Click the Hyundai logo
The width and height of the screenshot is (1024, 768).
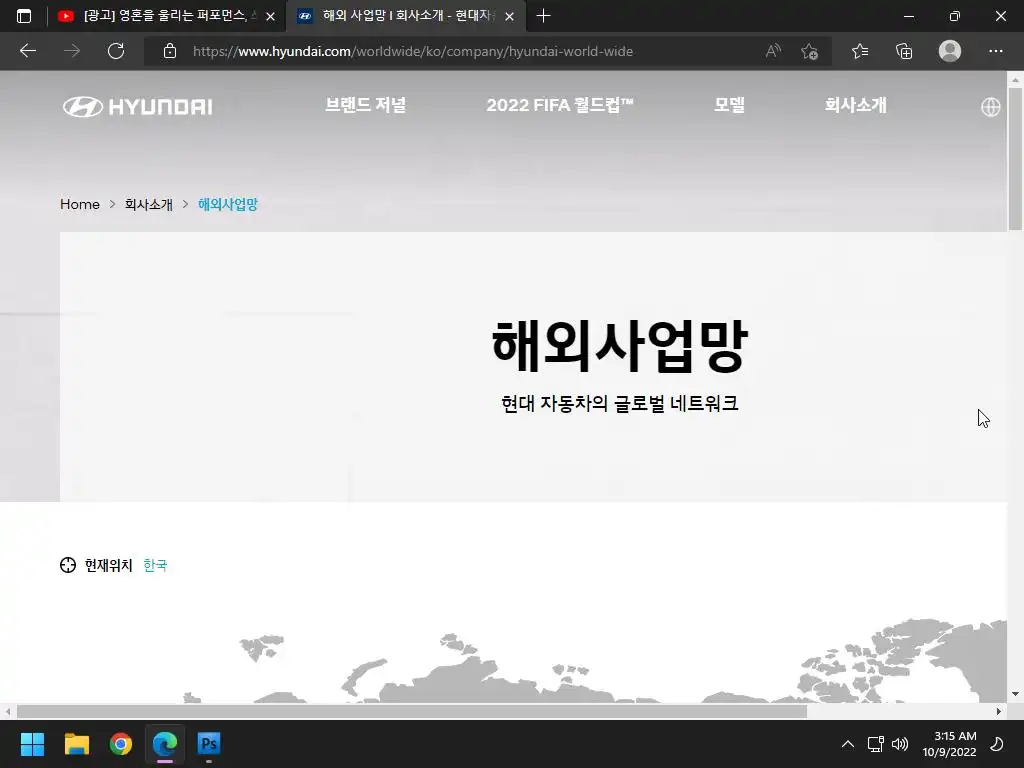point(138,106)
